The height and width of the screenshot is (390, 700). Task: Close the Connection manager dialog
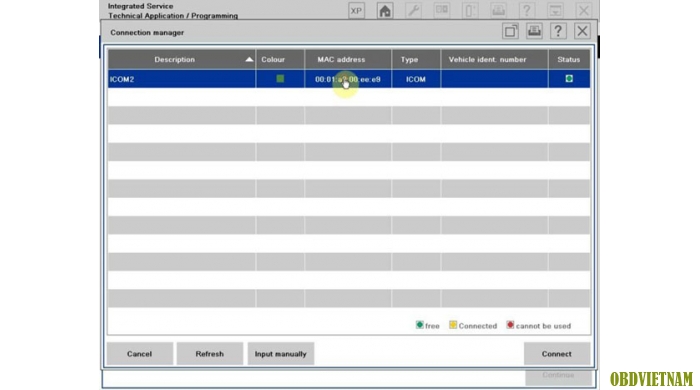582,31
